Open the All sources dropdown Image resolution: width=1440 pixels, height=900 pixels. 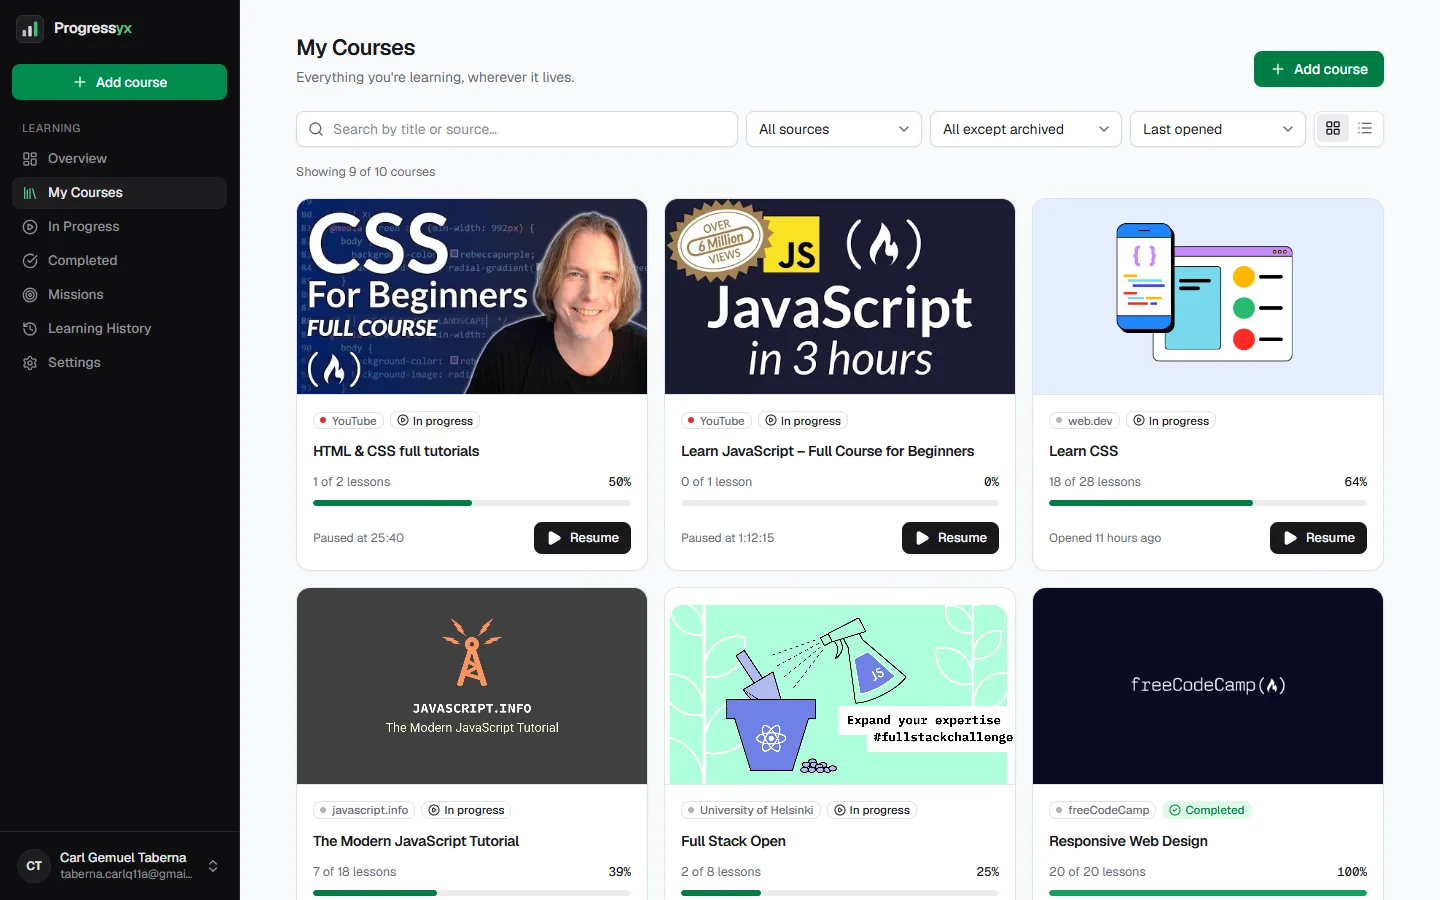(834, 129)
